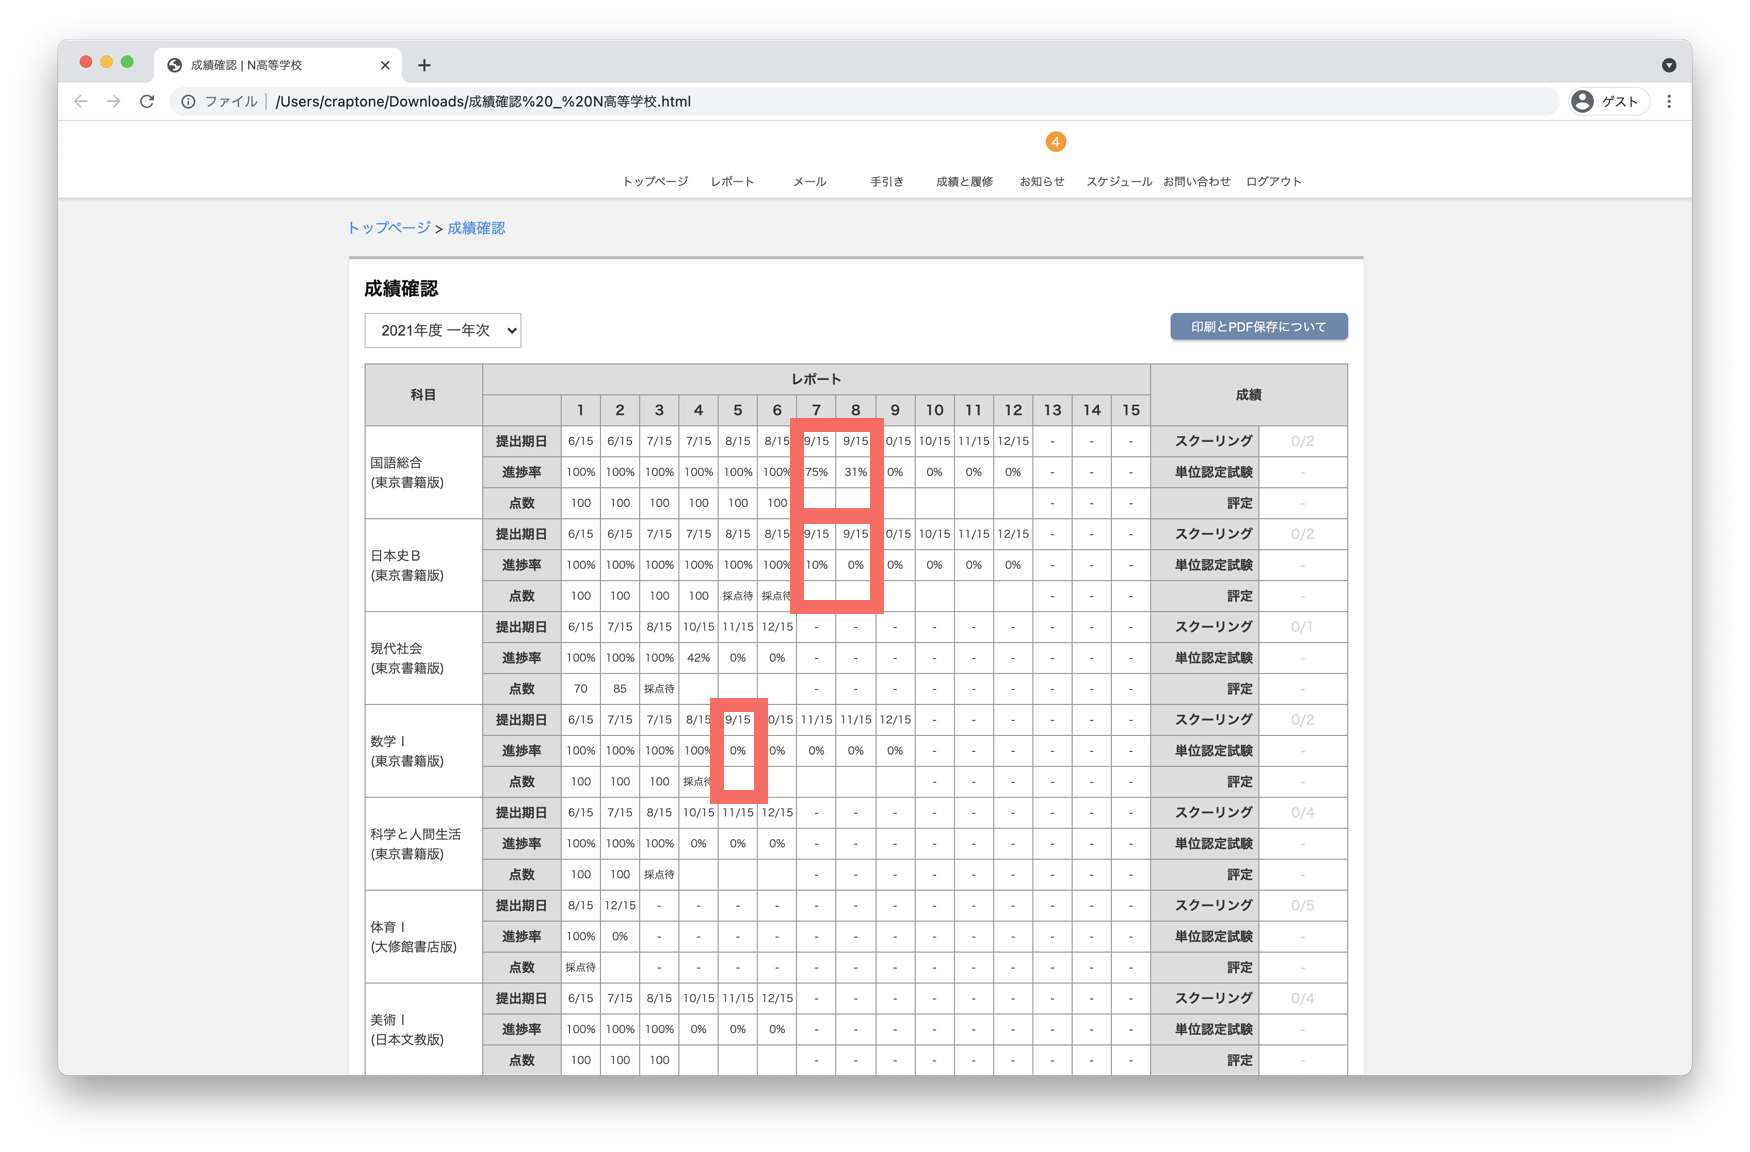1750x1152 pixels.
Task: Click the 成績 table column header
Action: click(x=1249, y=395)
